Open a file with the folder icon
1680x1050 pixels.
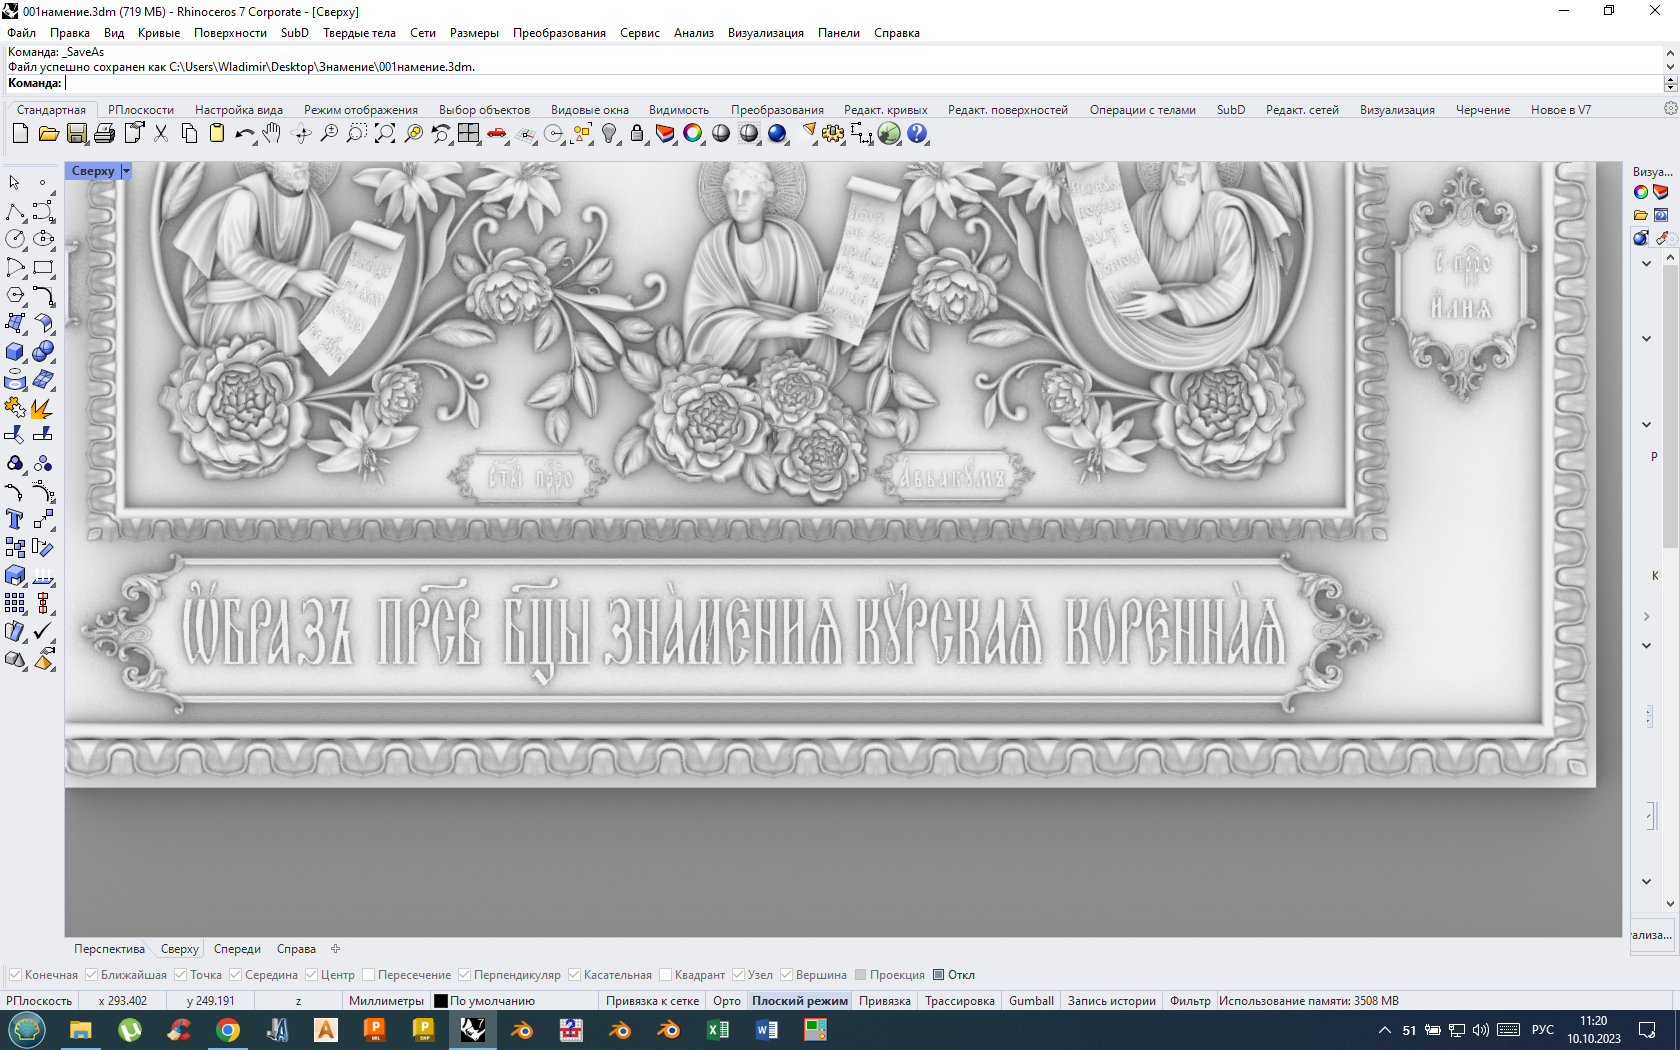[x=48, y=133]
